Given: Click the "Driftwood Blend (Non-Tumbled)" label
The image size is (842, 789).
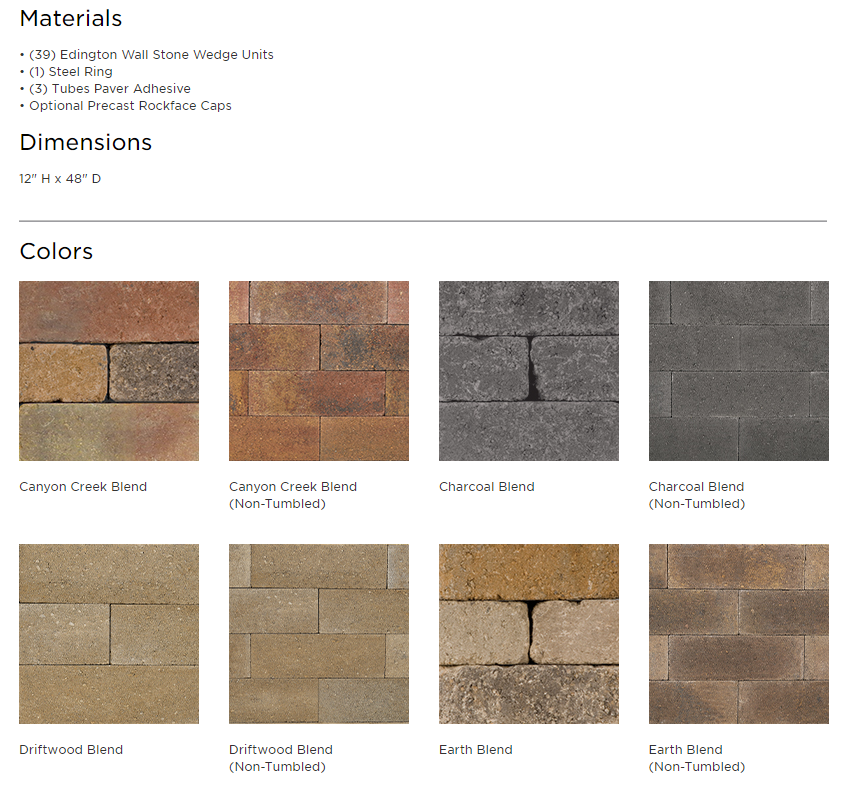Looking at the screenshot, I should [x=281, y=758].
